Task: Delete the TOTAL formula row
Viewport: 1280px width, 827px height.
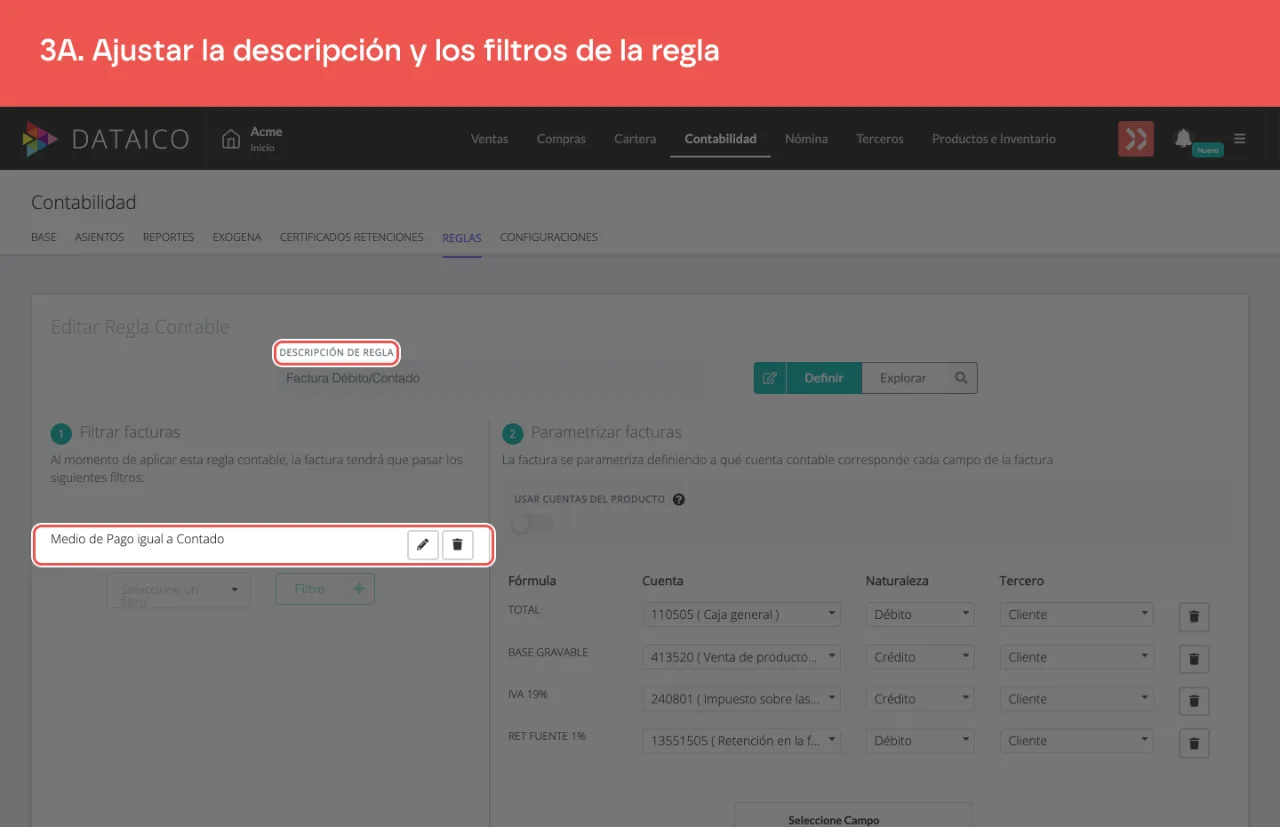Action: point(1194,617)
